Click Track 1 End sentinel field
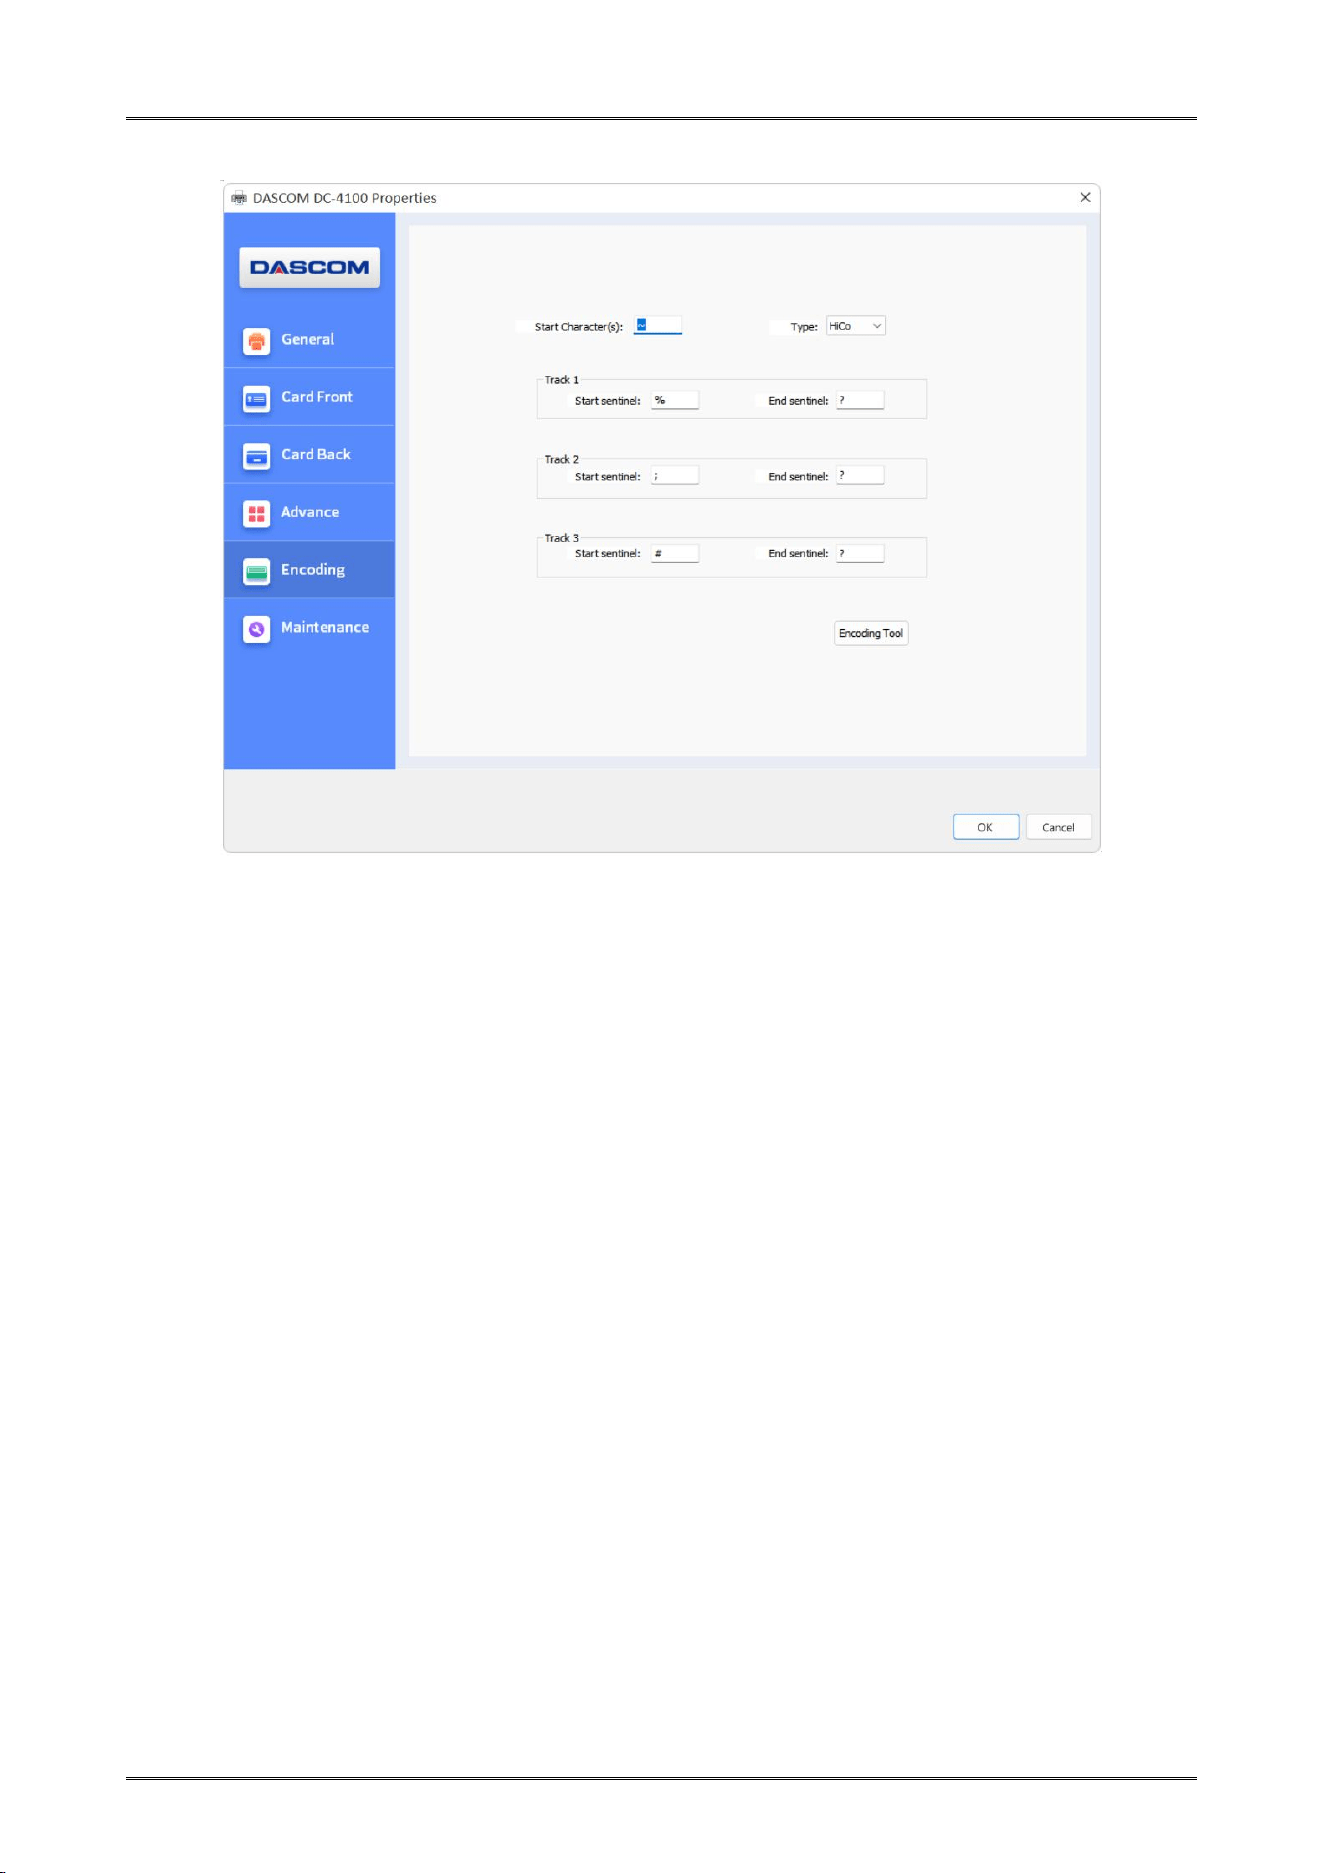1324x1873 pixels. click(860, 400)
